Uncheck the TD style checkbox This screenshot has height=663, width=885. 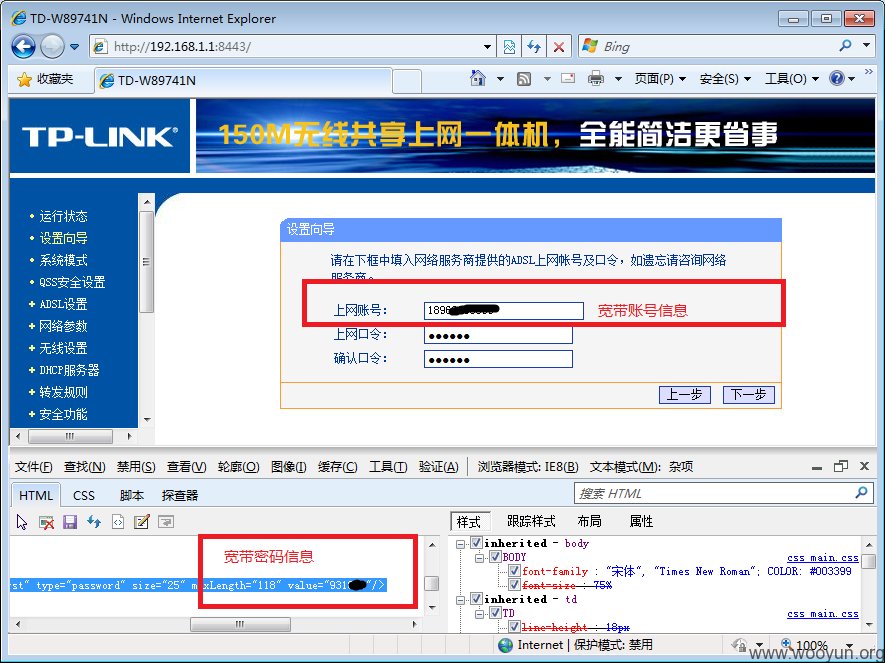[x=495, y=613]
